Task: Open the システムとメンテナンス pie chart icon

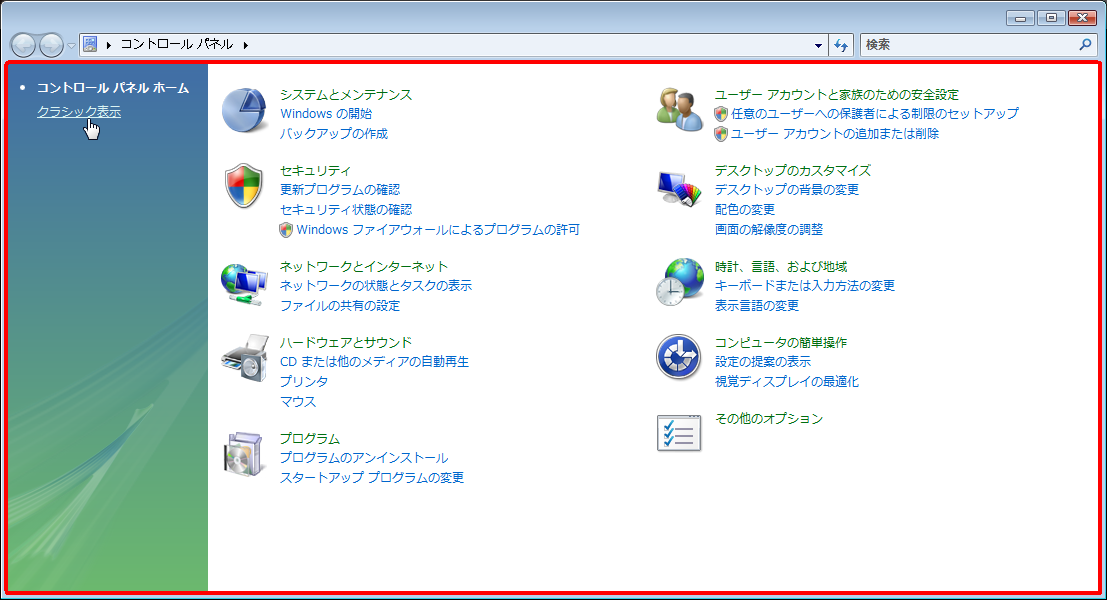Action: pyautogui.click(x=244, y=111)
